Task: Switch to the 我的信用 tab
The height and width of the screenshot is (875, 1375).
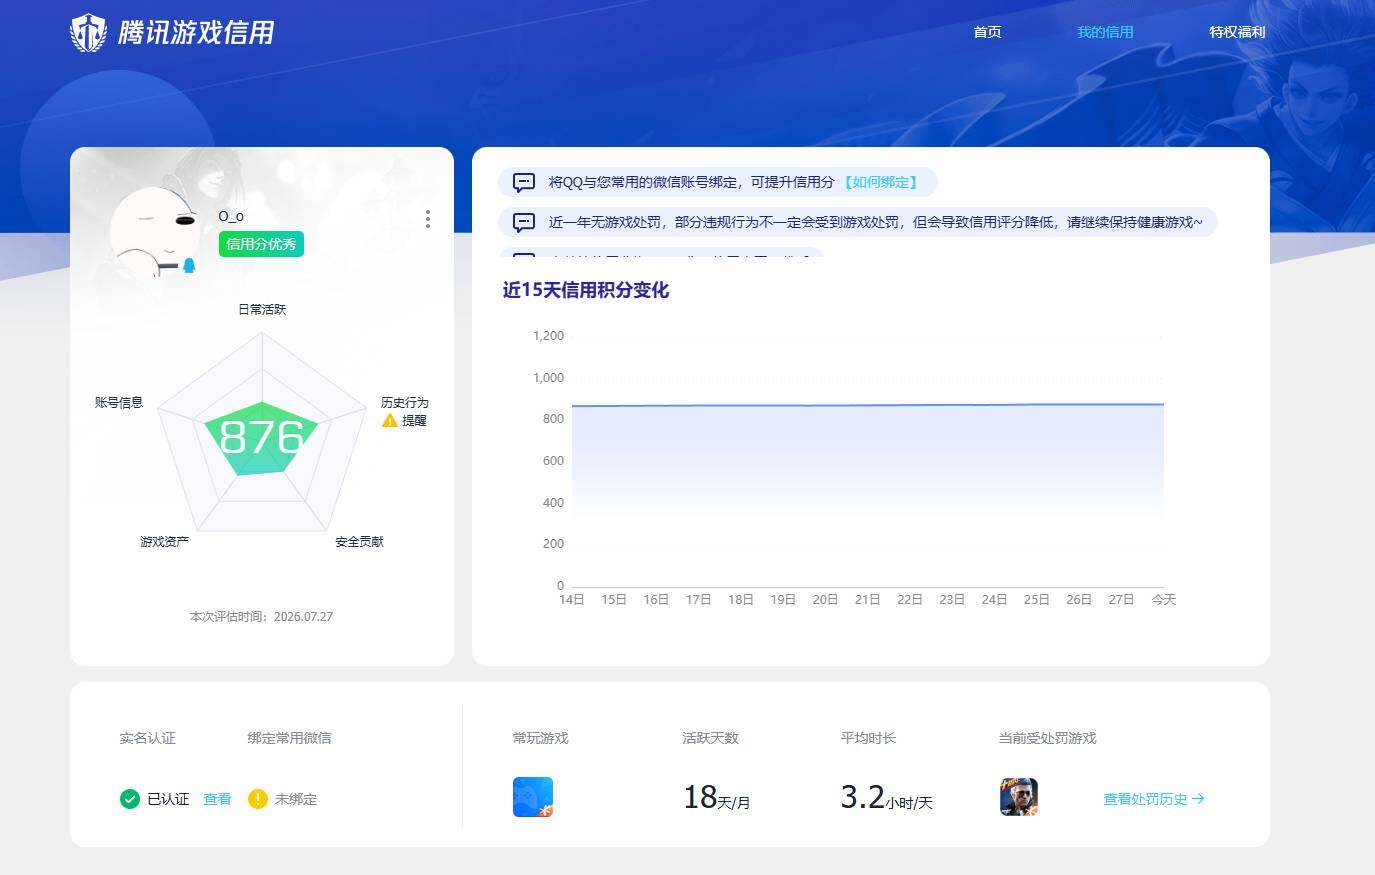Action: click(1105, 32)
